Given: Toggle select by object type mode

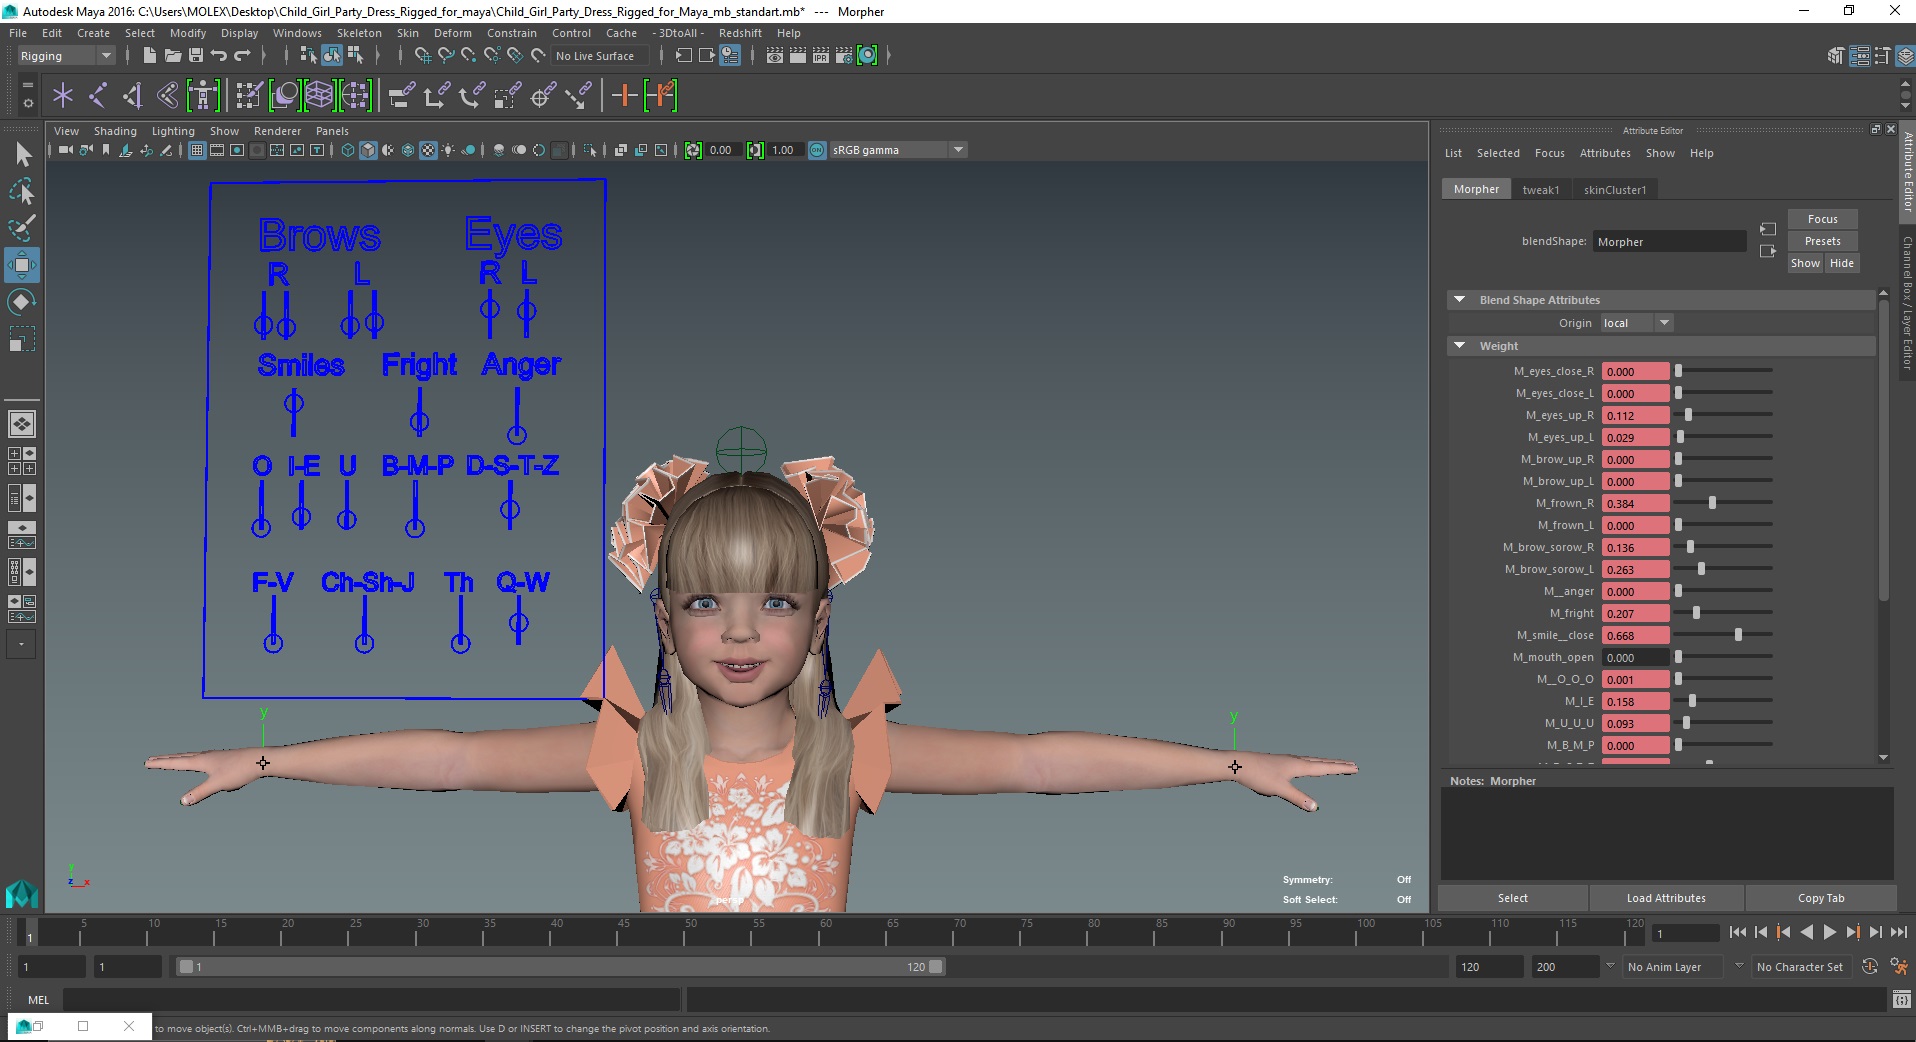Looking at the screenshot, I should (x=332, y=56).
